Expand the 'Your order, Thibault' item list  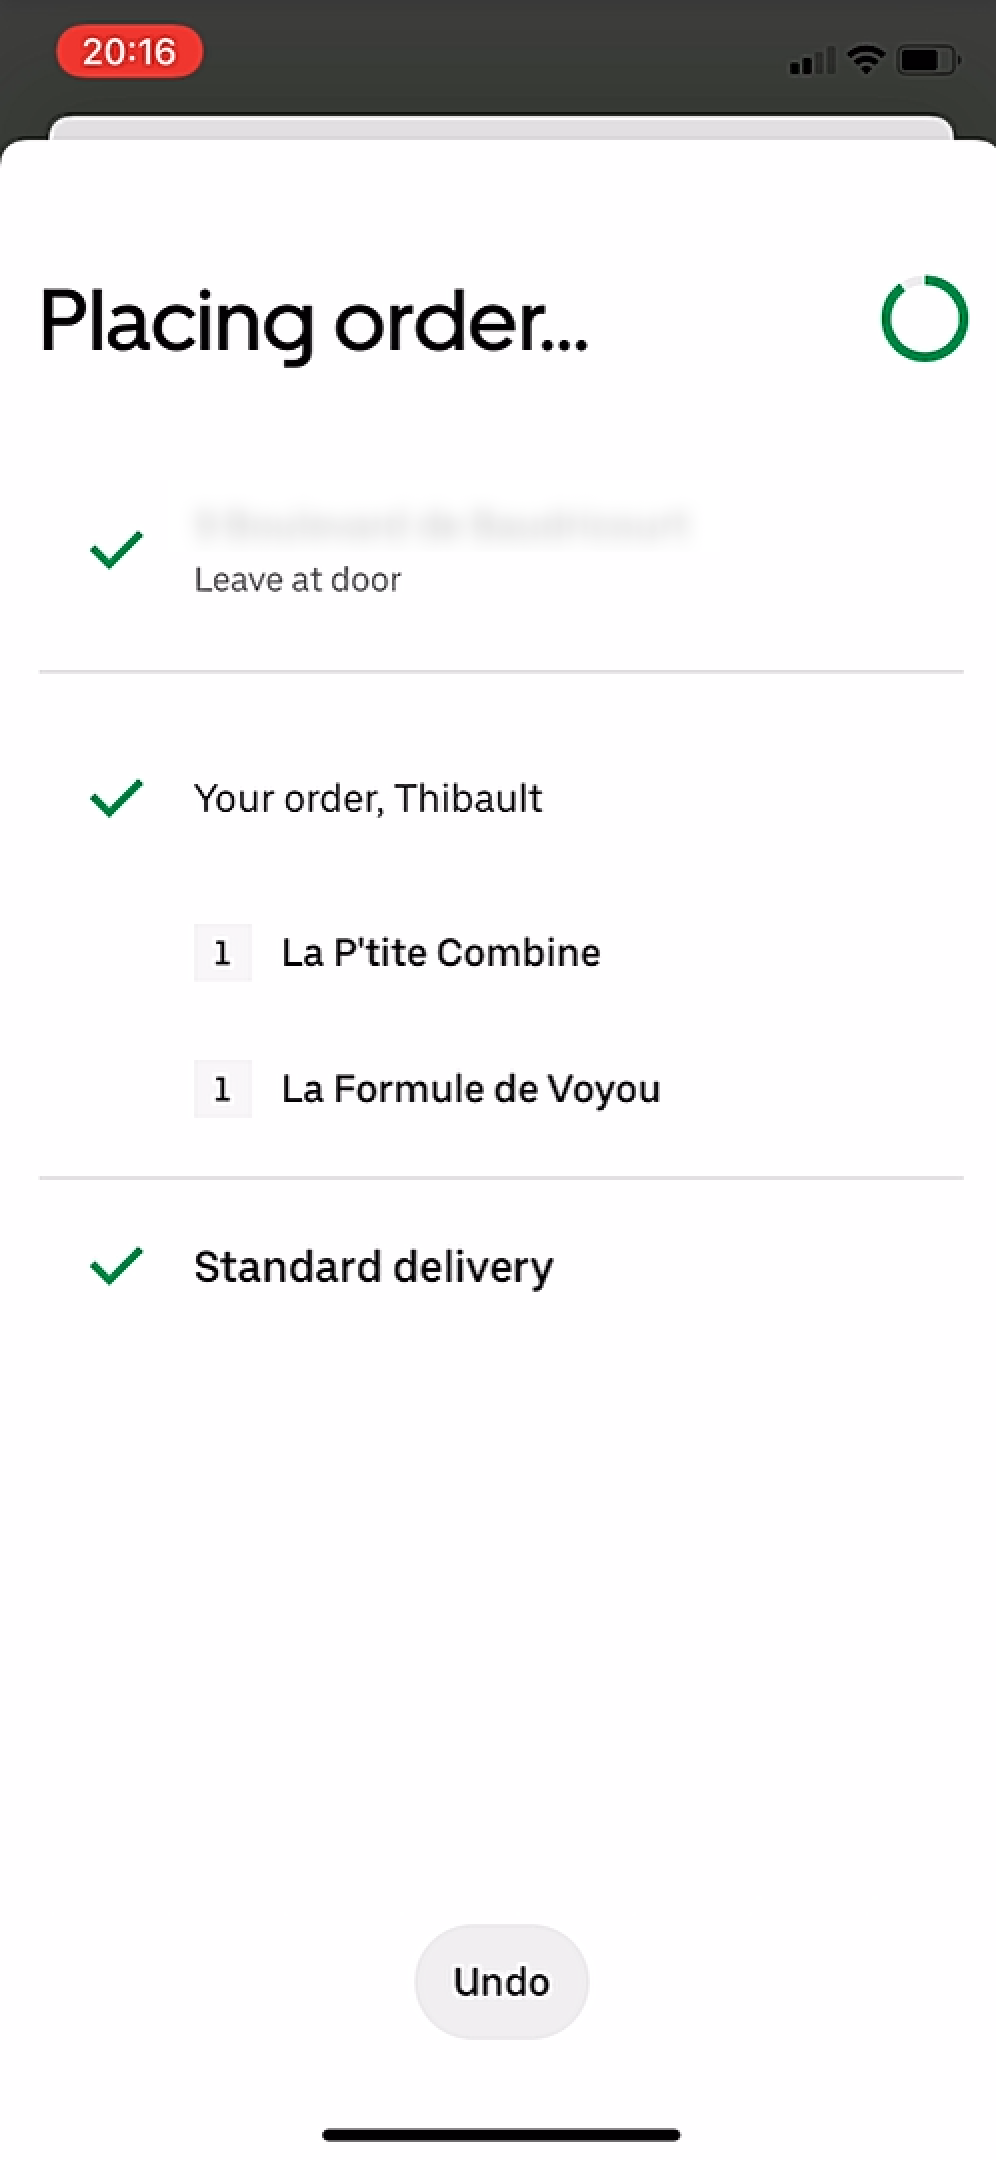click(x=369, y=798)
